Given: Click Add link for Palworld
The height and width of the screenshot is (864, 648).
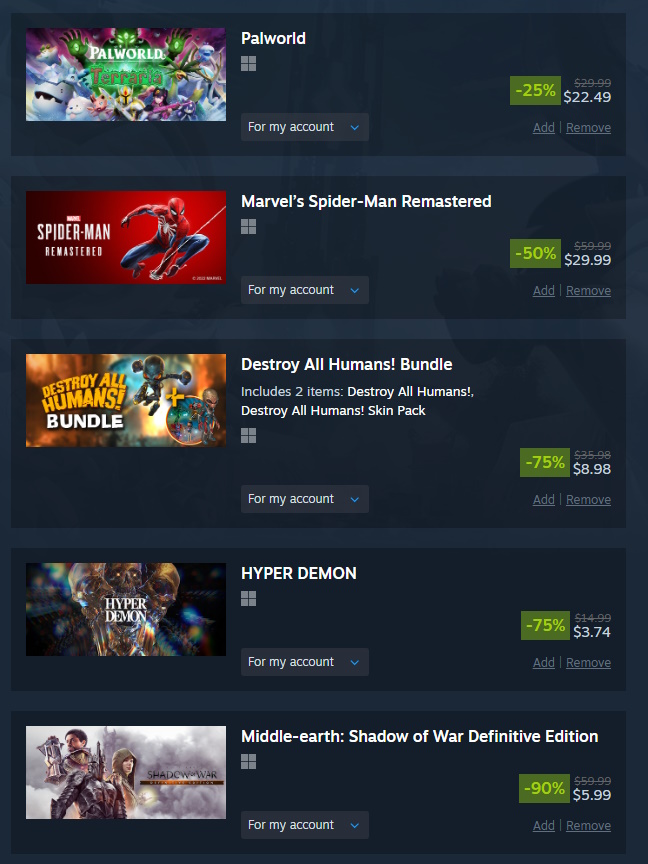Looking at the screenshot, I should click(x=544, y=128).
